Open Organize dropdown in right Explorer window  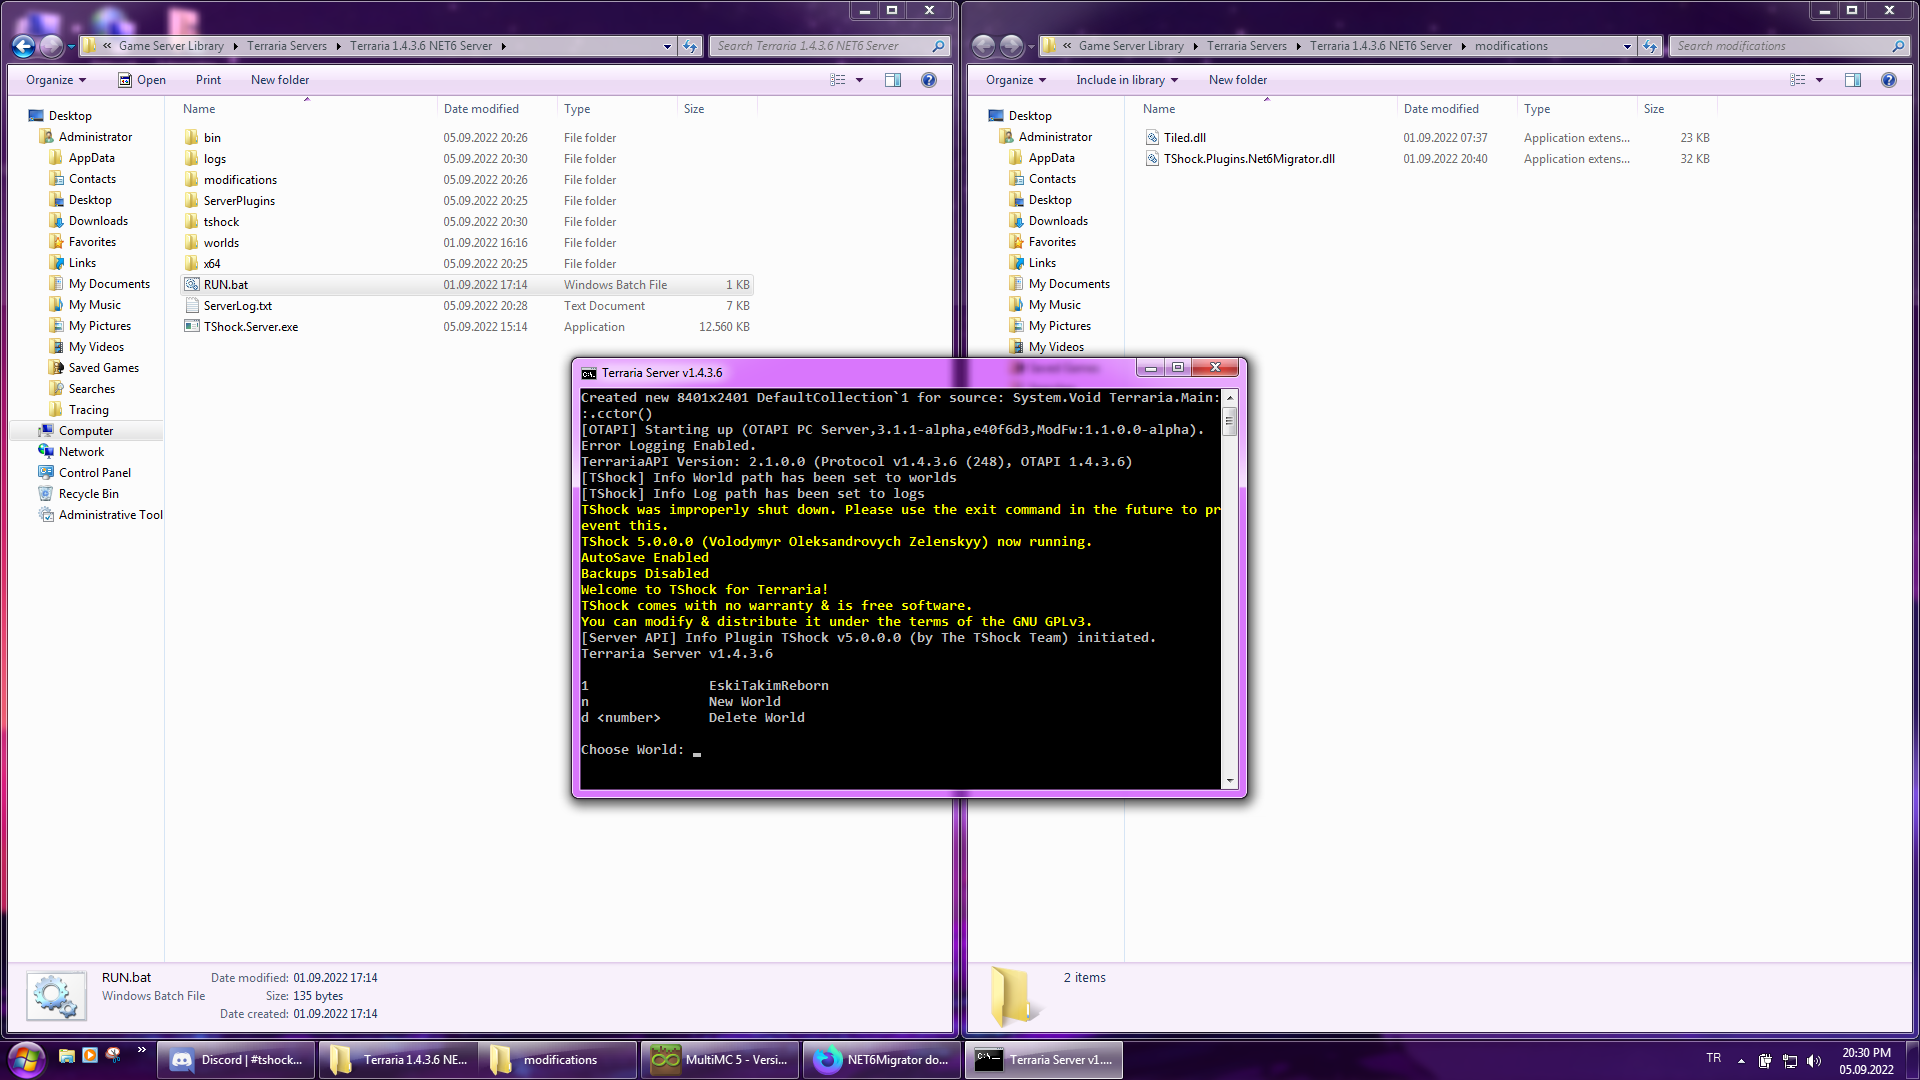(x=1016, y=80)
